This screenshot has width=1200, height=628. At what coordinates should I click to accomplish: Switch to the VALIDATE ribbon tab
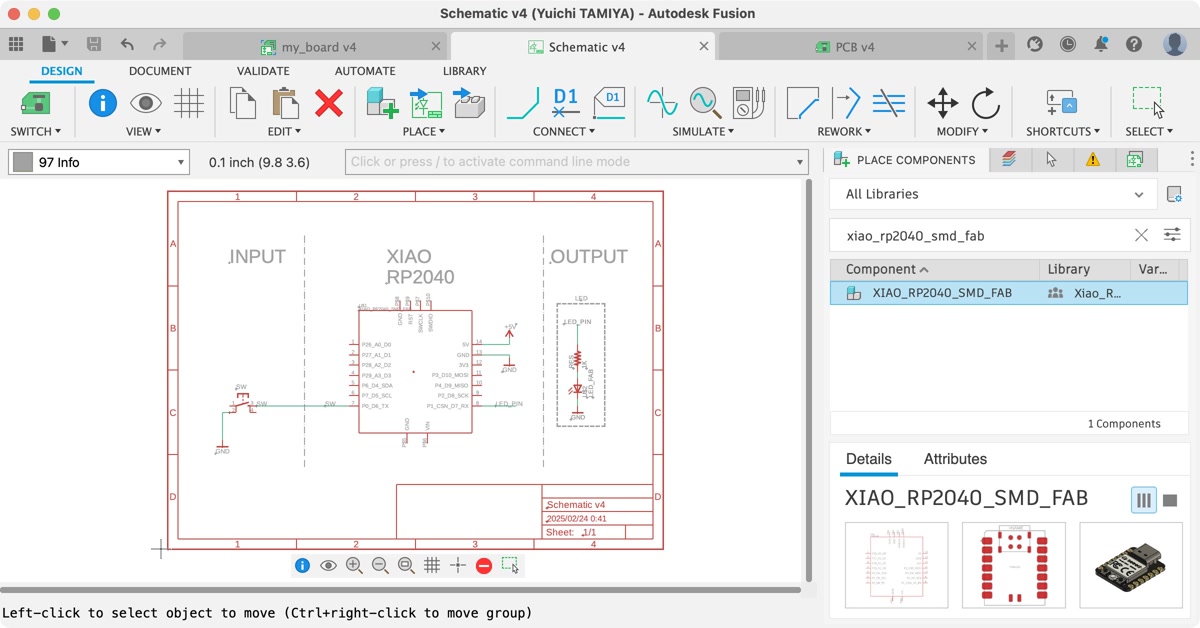pyautogui.click(x=263, y=71)
